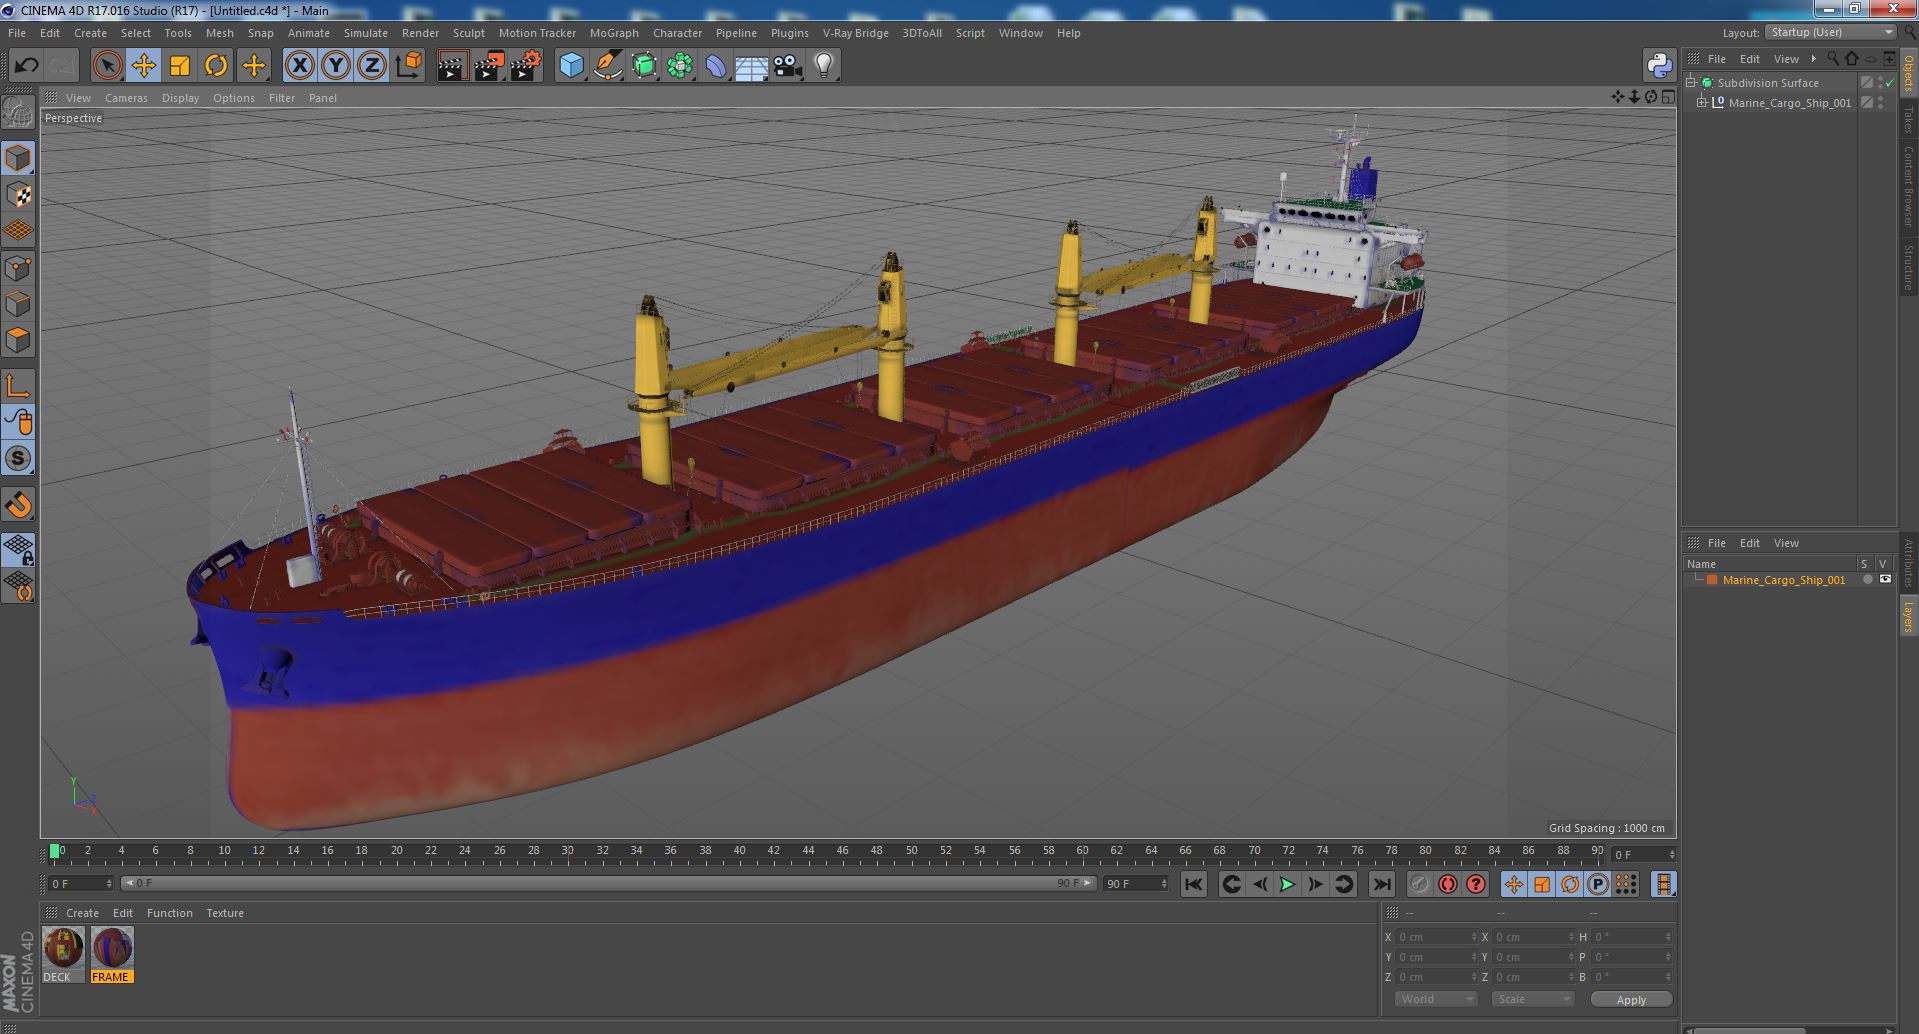The width and height of the screenshot is (1919, 1034).
Task: Add a Camera object
Action: pyautogui.click(x=788, y=66)
